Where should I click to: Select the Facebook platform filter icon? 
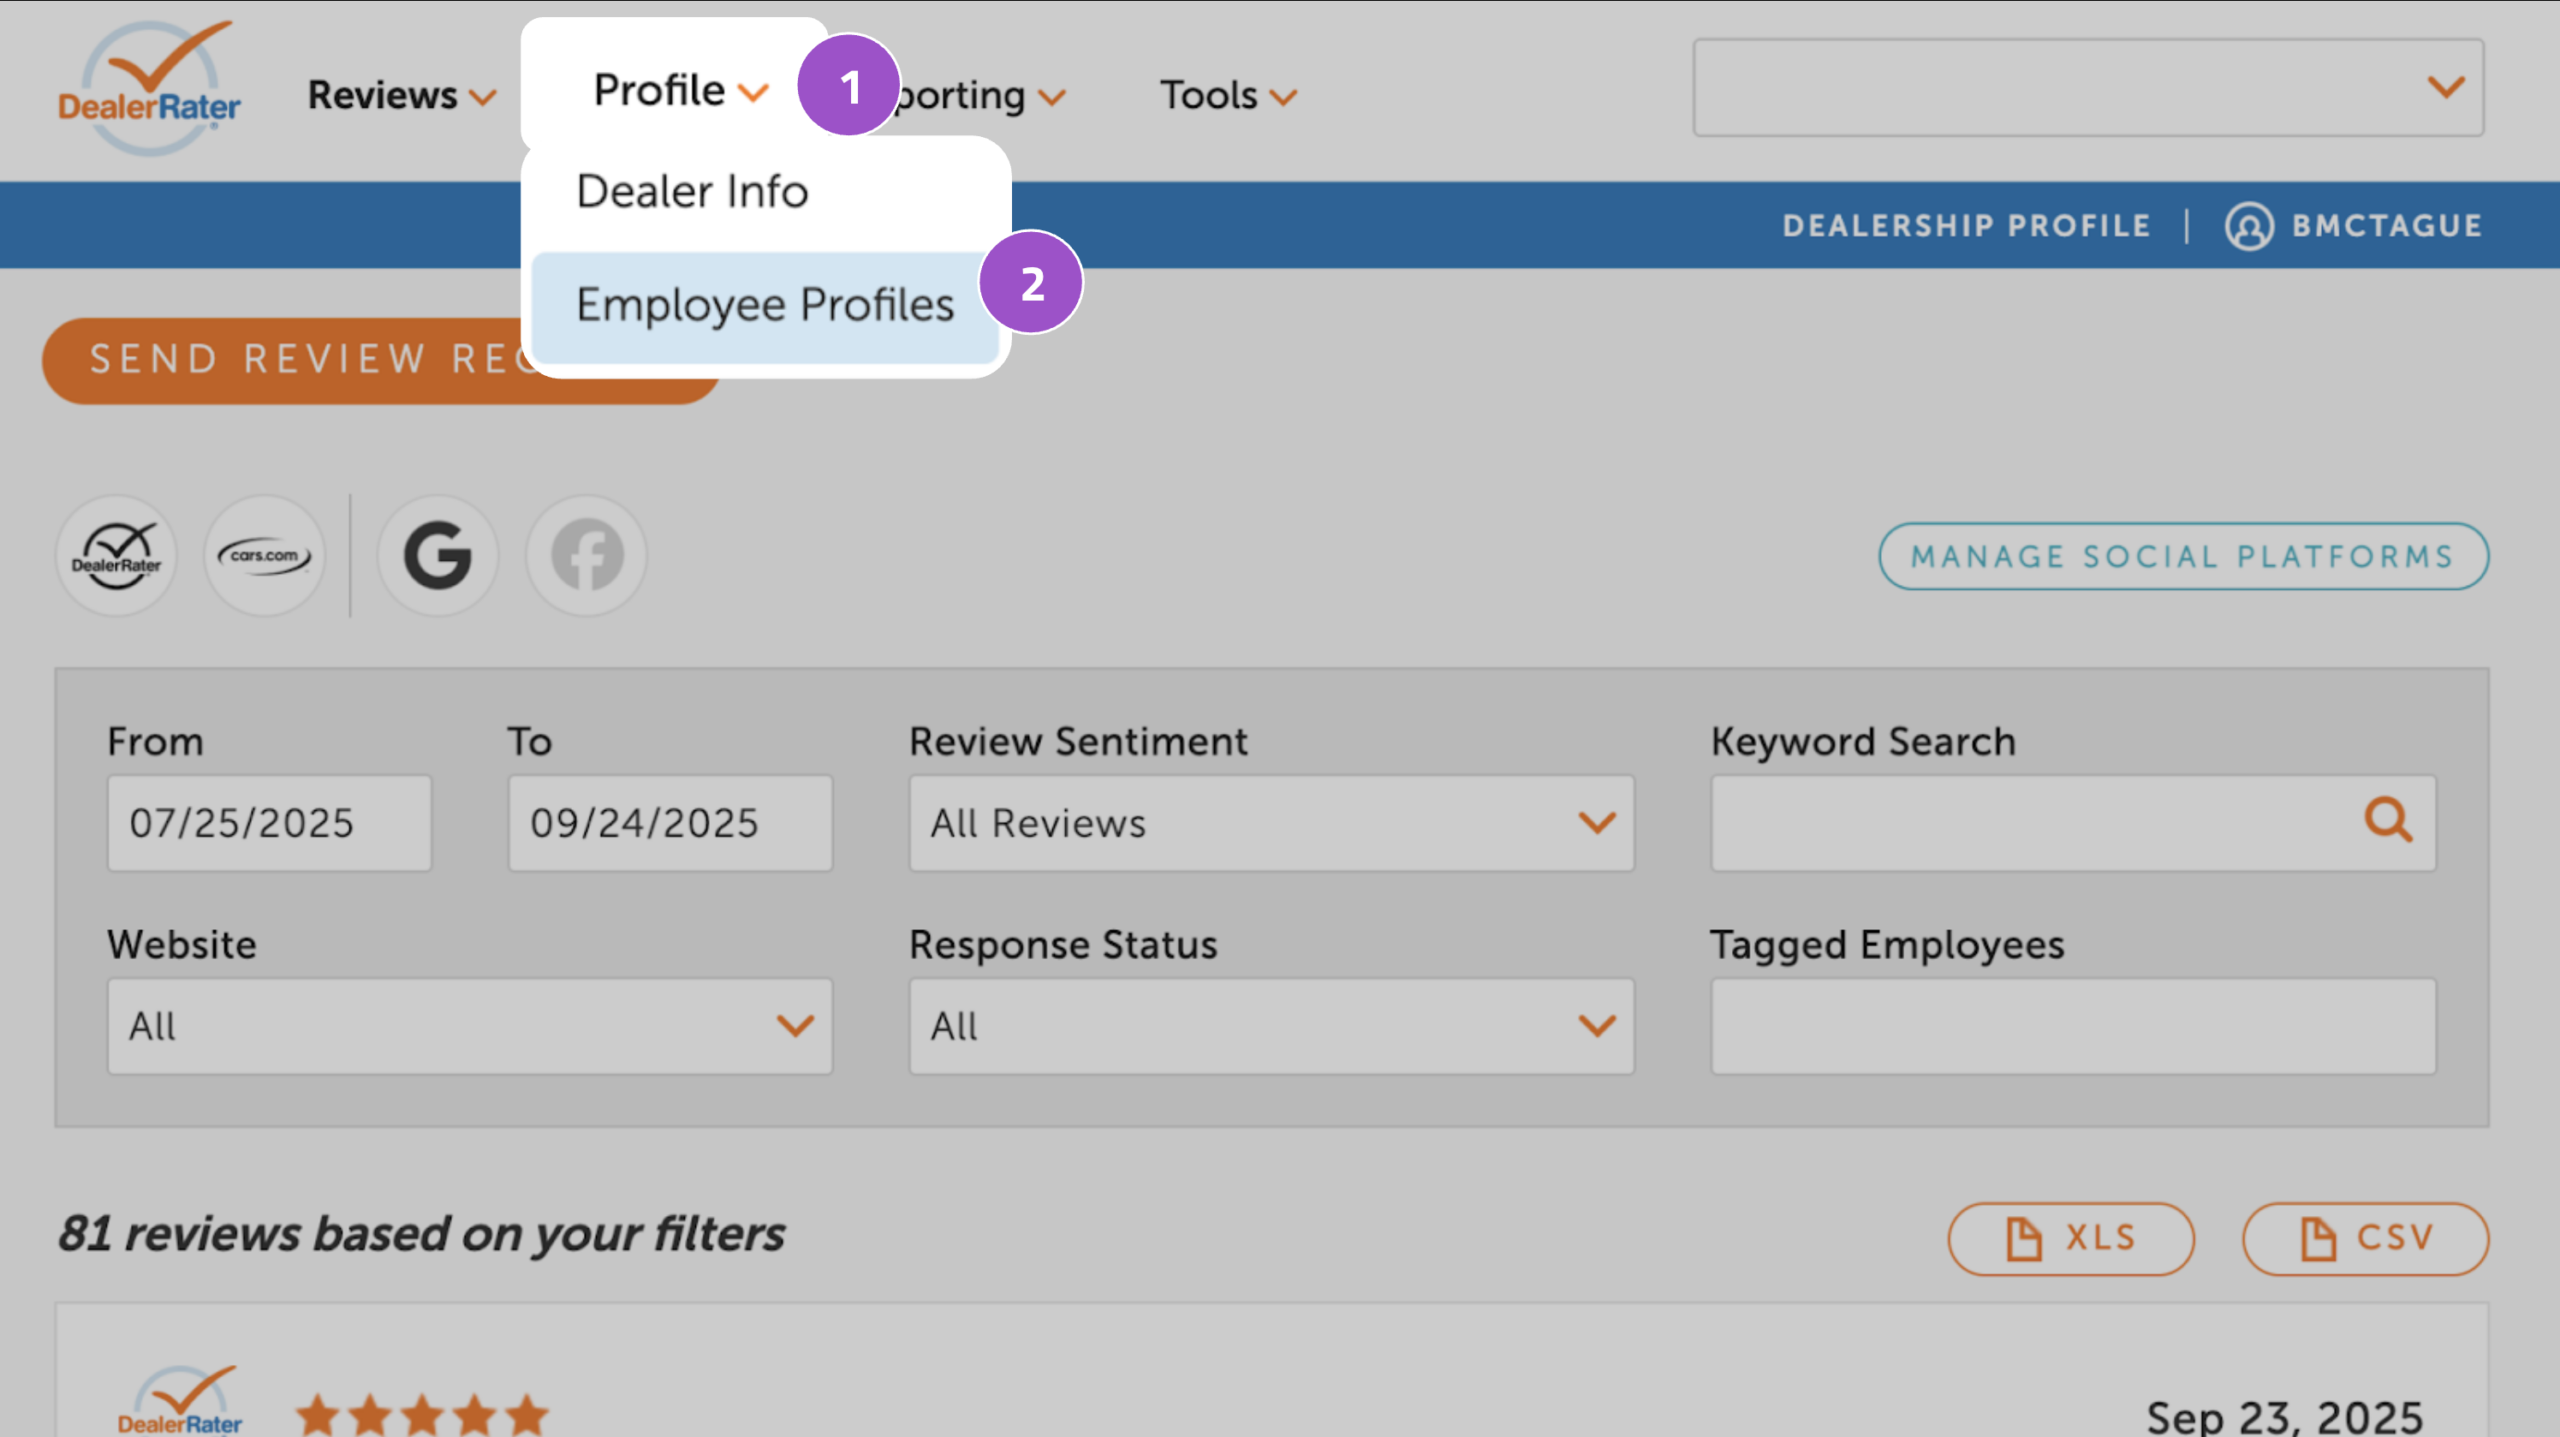point(587,556)
